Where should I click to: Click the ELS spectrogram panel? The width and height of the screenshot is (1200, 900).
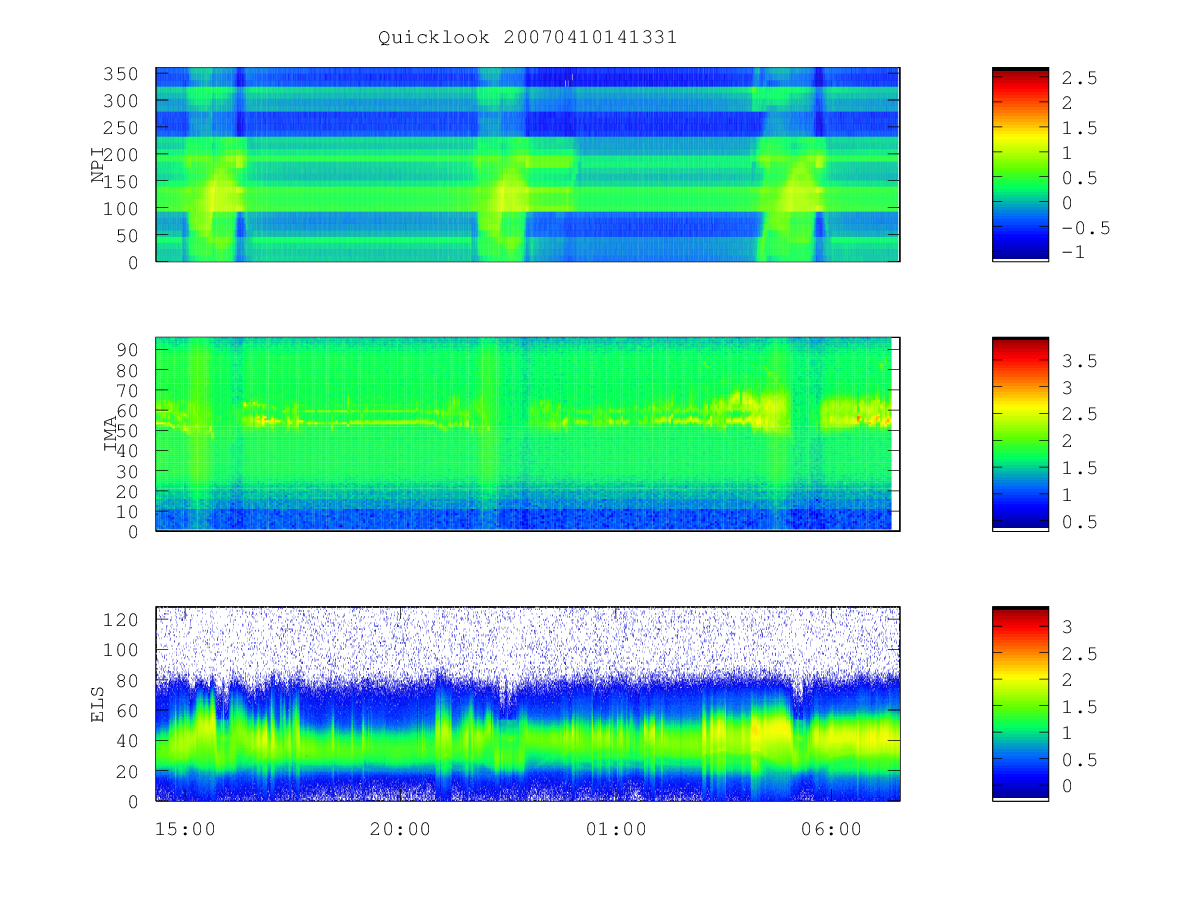pos(528,704)
